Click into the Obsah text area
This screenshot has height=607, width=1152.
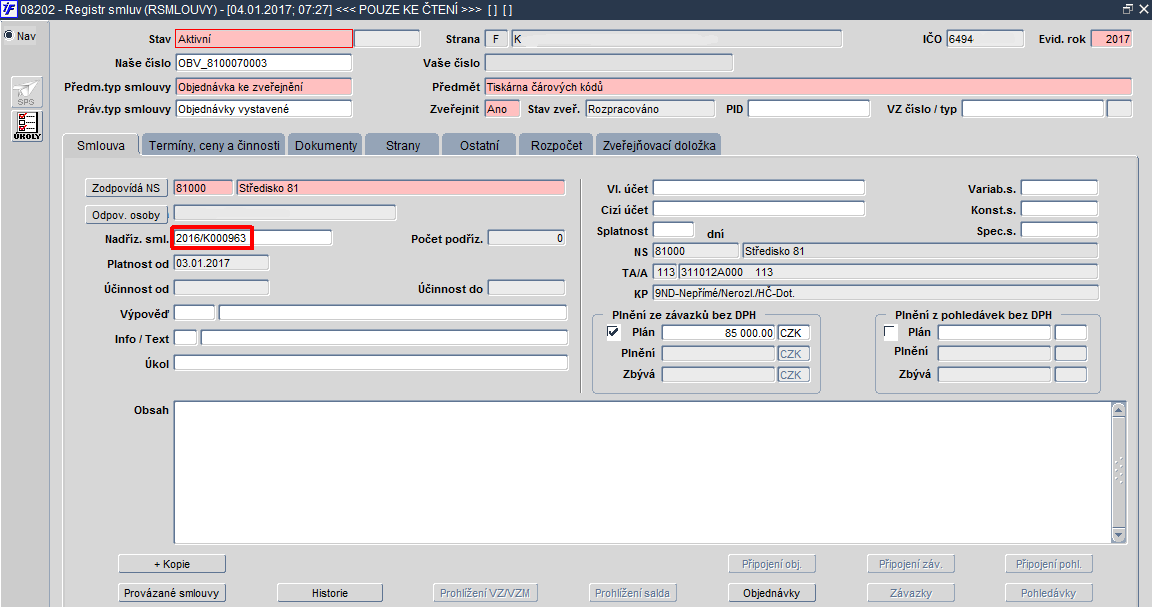click(643, 473)
